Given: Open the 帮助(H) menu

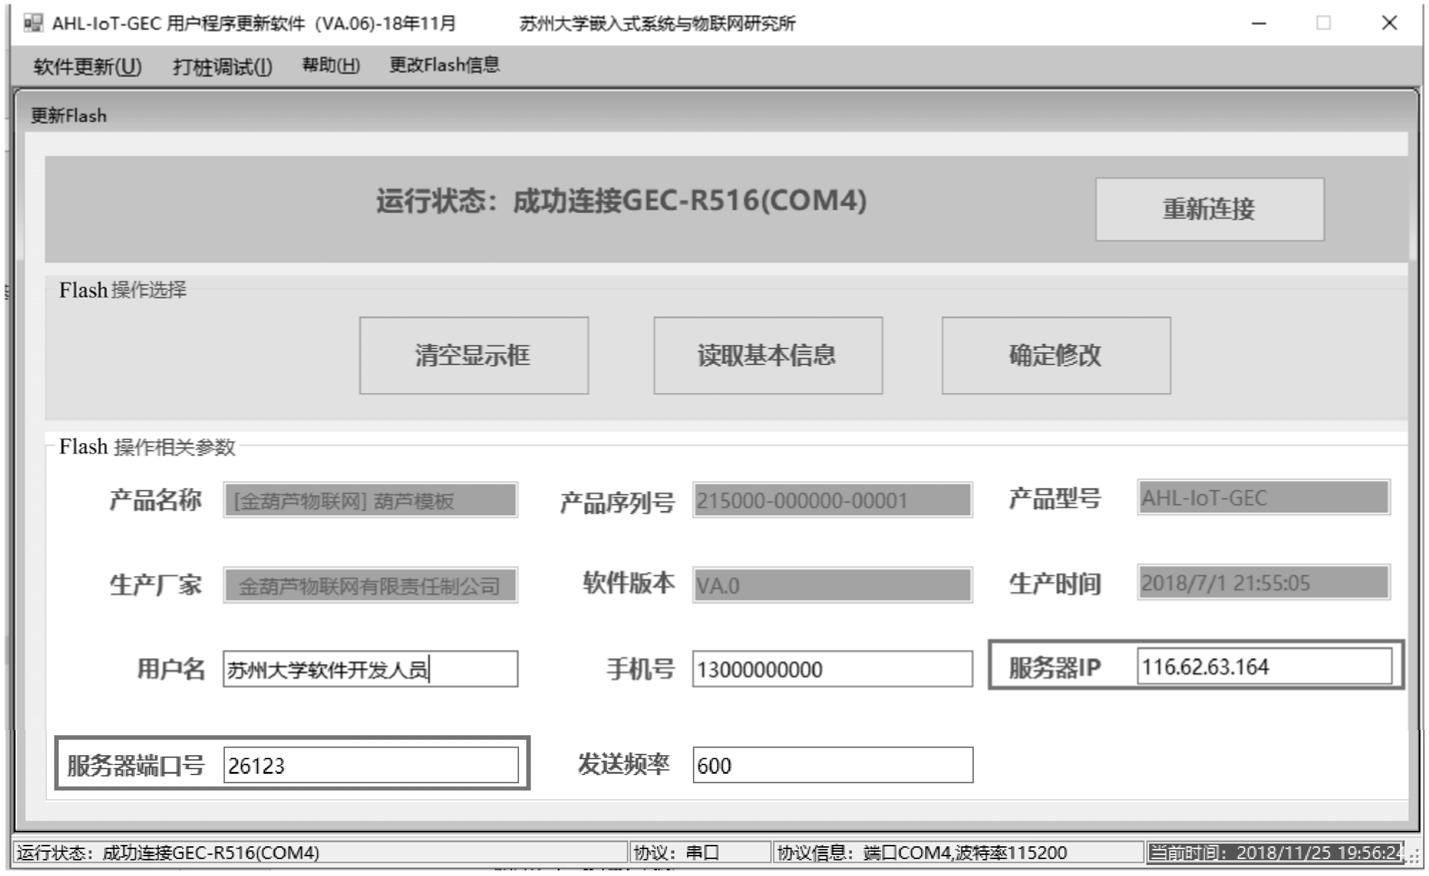Looking at the screenshot, I should pyautogui.click(x=330, y=66).
